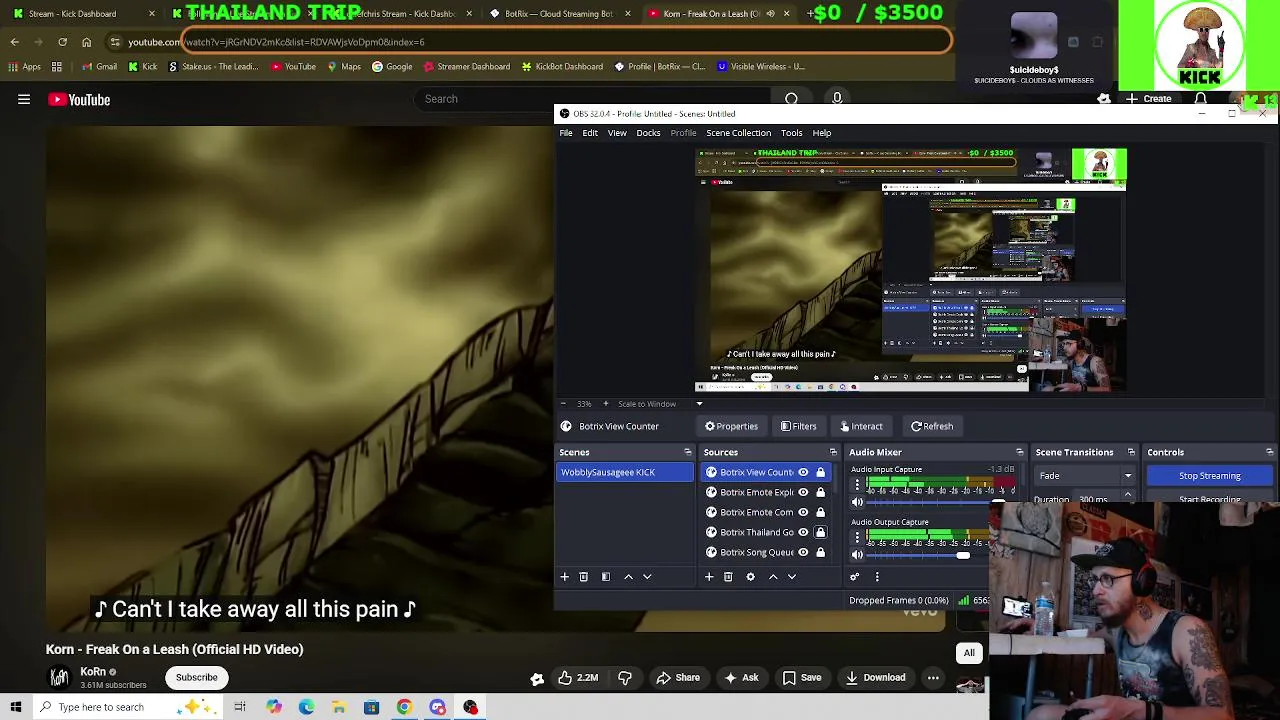The width and height of the screenshot is (1280, 720).
Task: Hide Botrix Emote Explosion source
Action: pyautogui.click(x=803, y=492)
